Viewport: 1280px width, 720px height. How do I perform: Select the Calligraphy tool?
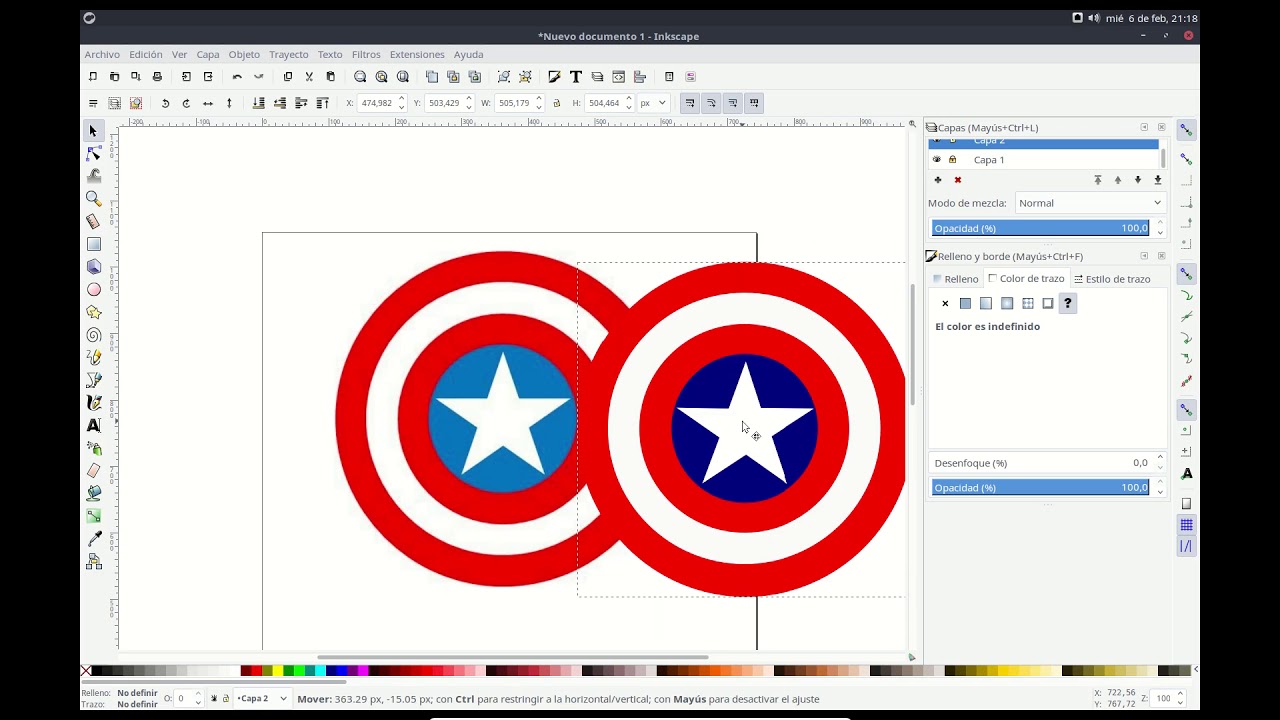(x=94, y=403)
